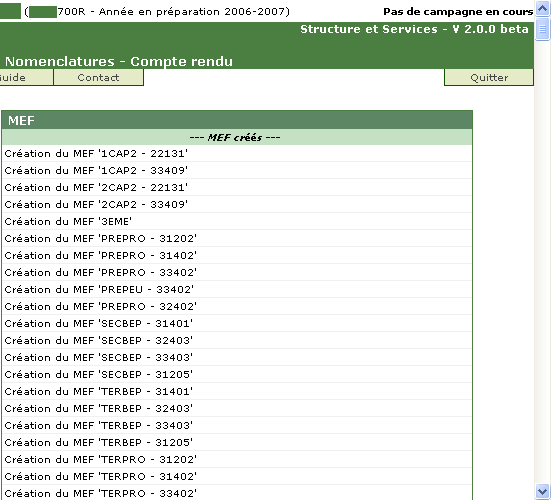The height and width of the screenshot is (500, 551).
Task: Click the Quitter button
Action: click(489, 77)
